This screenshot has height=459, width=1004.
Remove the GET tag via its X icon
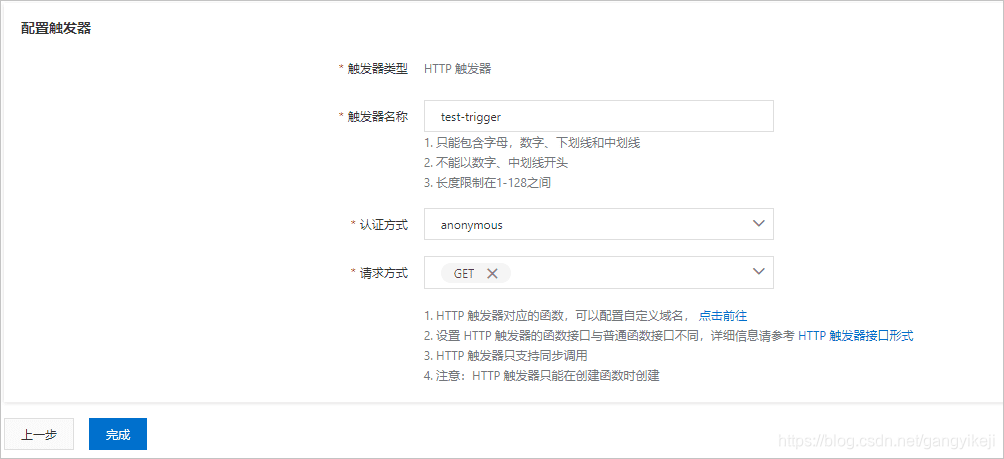coord(492,273)
